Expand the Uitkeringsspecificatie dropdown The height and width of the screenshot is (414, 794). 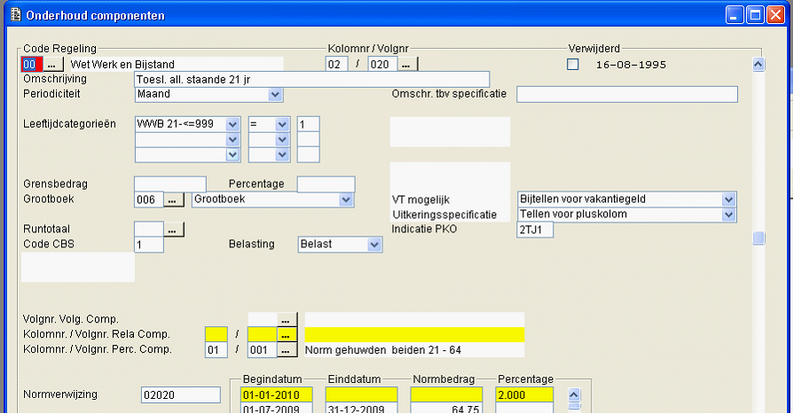tap(728, 215)
